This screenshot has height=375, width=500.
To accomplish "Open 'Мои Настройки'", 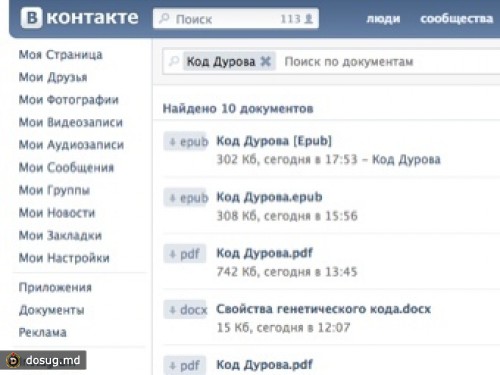I will tap(64, 258).
